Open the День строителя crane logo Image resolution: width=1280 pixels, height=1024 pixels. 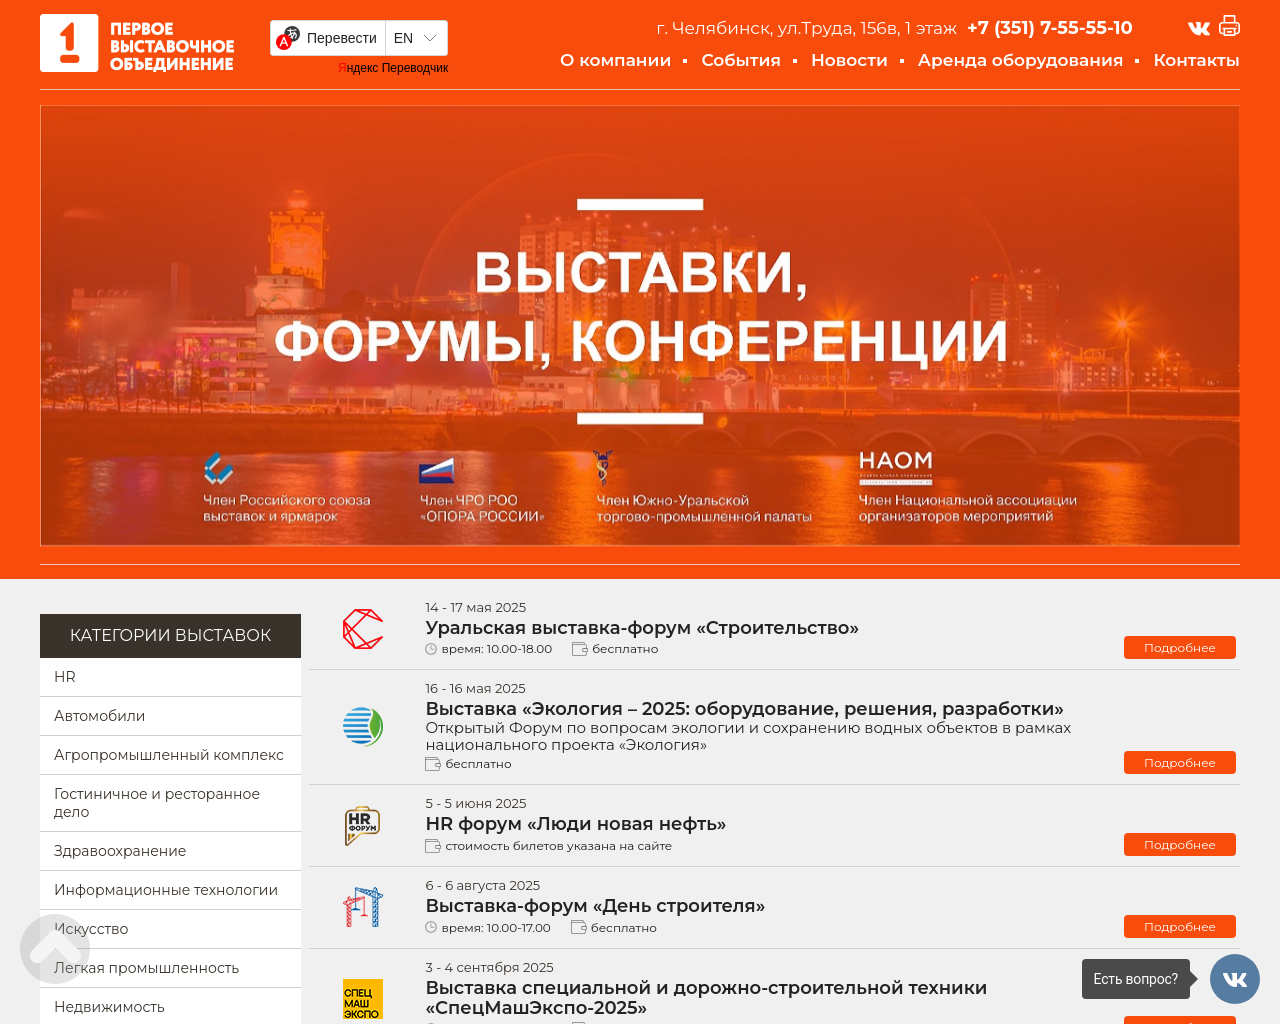[x=363, y=907]
